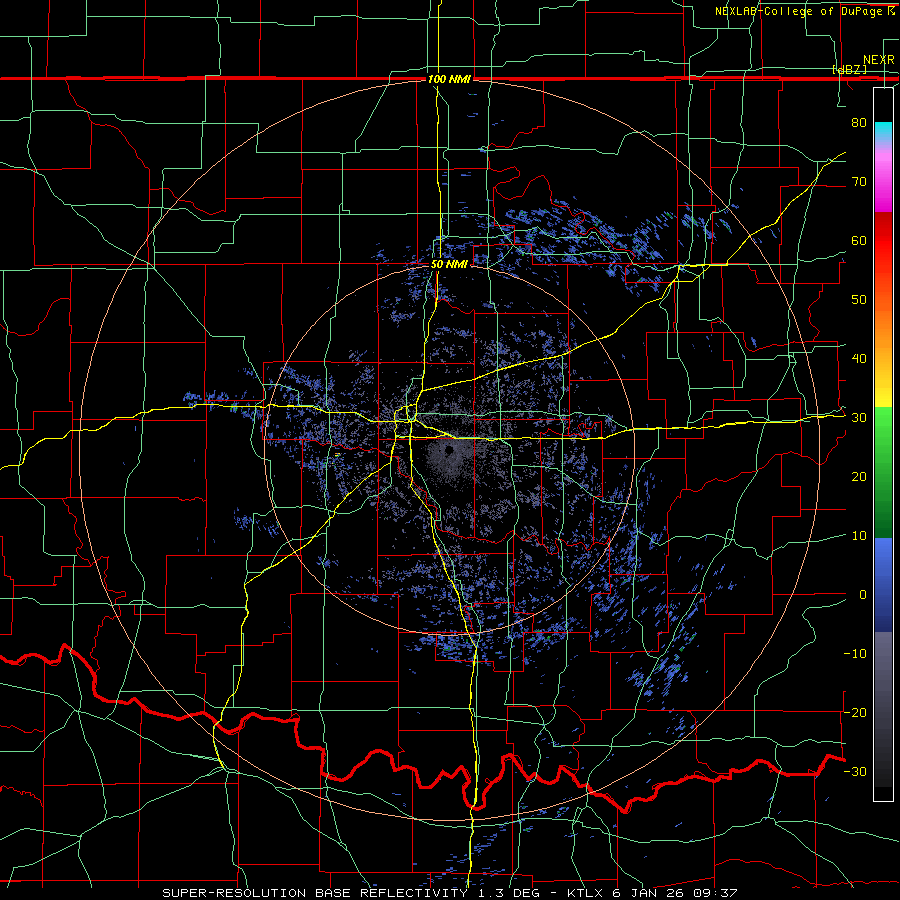
Task: Click the [dBZ] unit label
Action: click(849, 70)
